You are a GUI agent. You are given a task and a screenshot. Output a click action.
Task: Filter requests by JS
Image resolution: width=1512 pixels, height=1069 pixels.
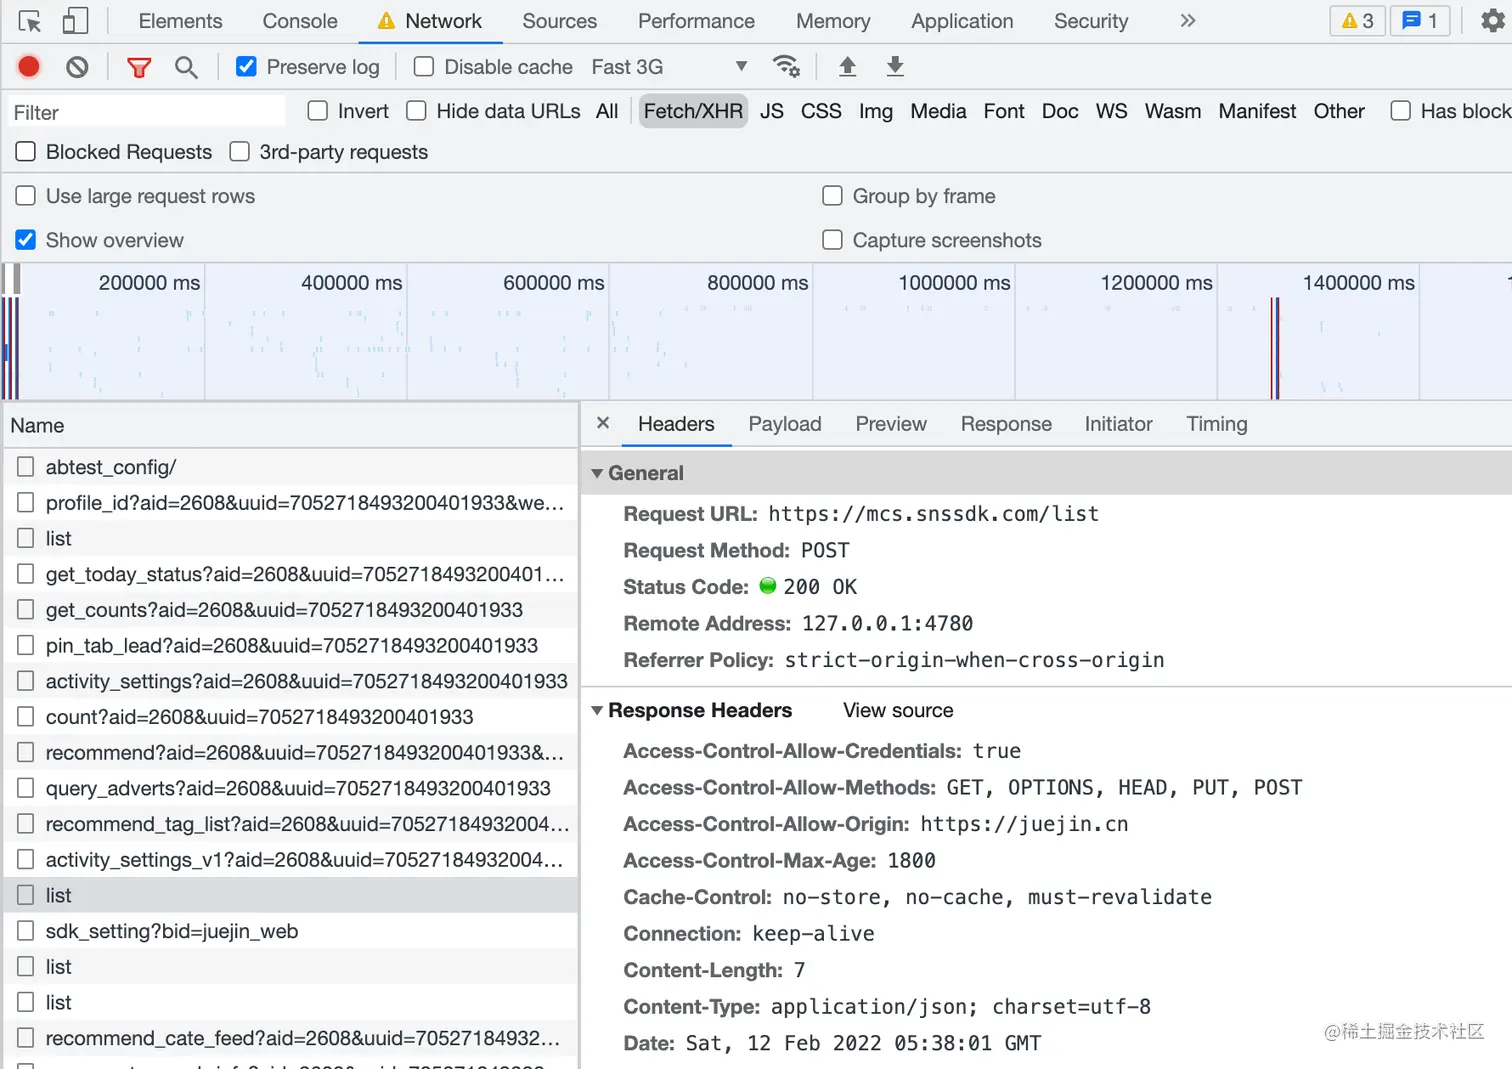coord(771,111)
